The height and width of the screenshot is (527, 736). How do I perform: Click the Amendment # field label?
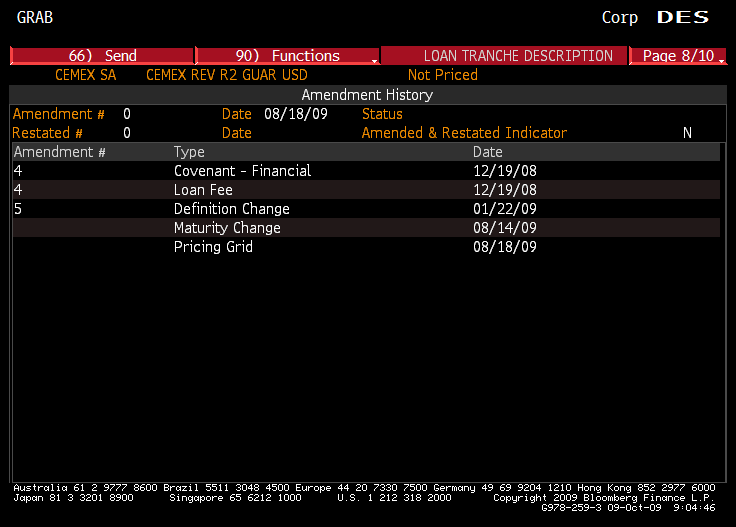point(59,114)
